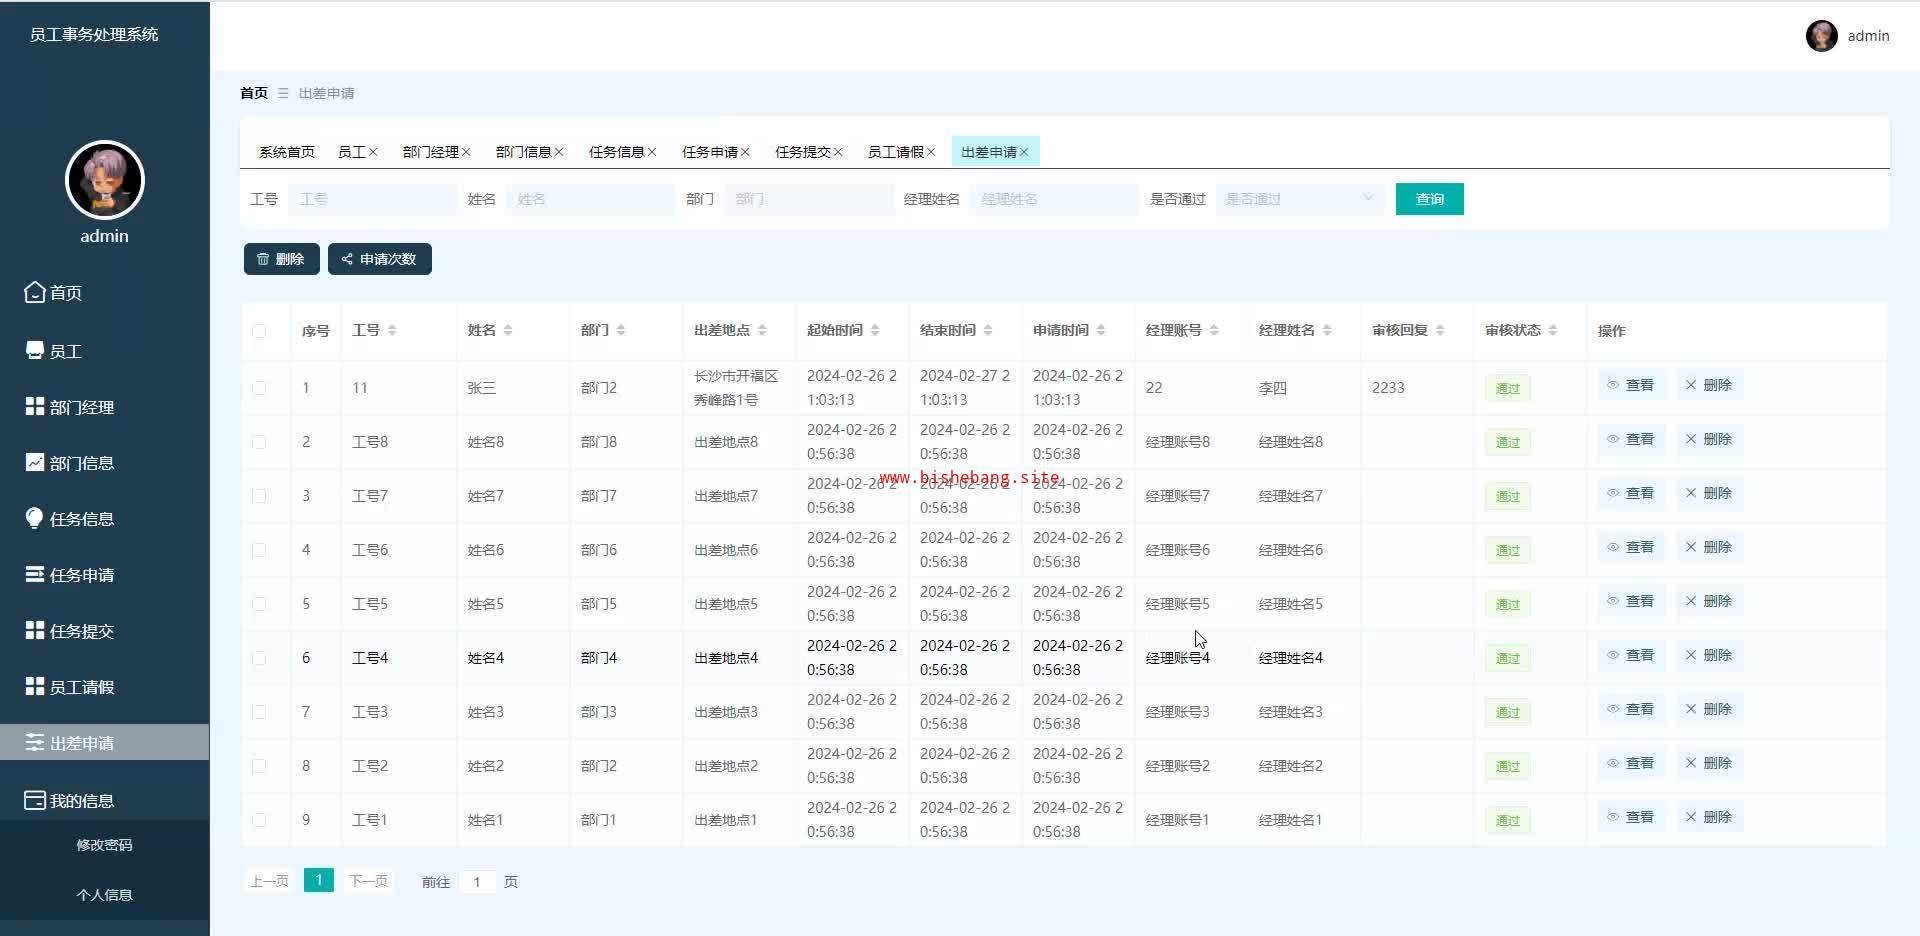Close the 员工请假 tab
Screen dimensions: 1920x936
[931, 152]
